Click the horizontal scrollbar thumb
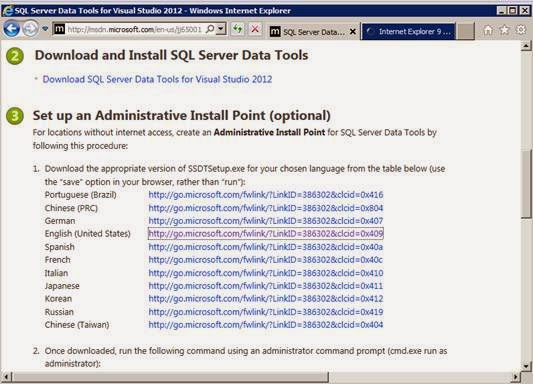 click(171, 377)
